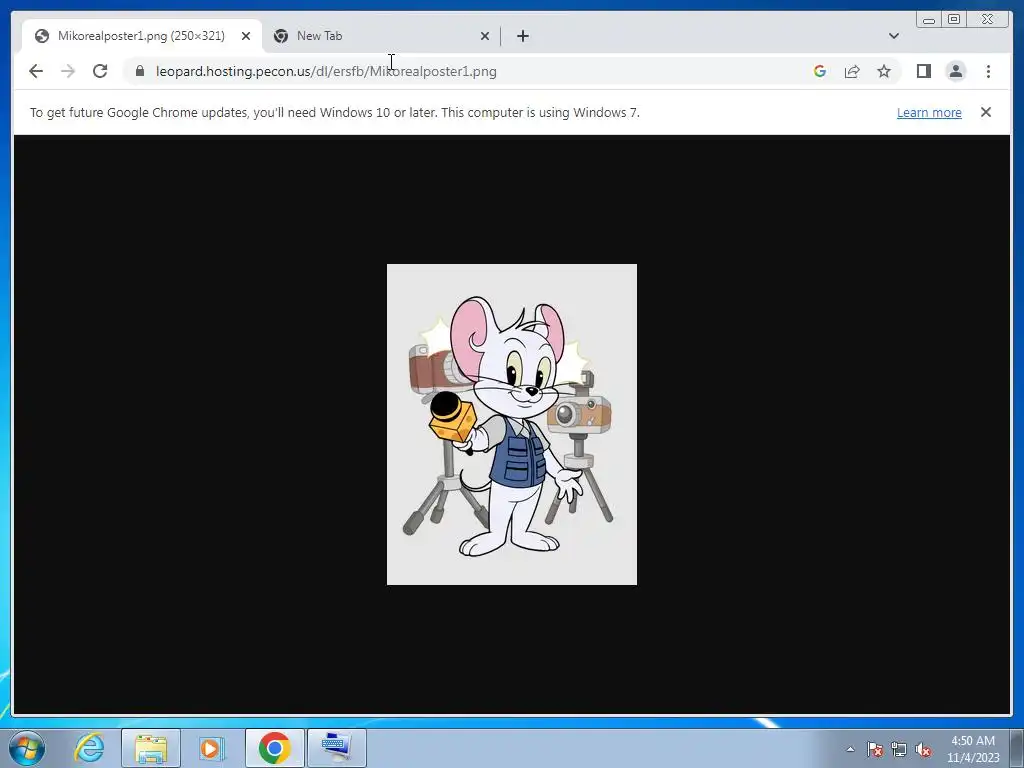
Task: Launch Internet Explorer from the taskbar
Action: tap(89, 748)
